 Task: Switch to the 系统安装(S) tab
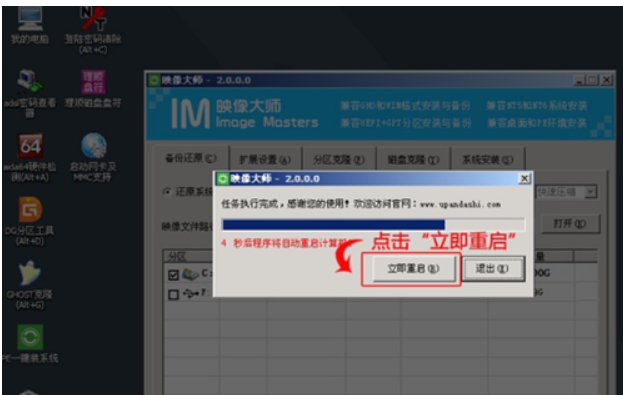pyautogui.click(x=488, y=159)
